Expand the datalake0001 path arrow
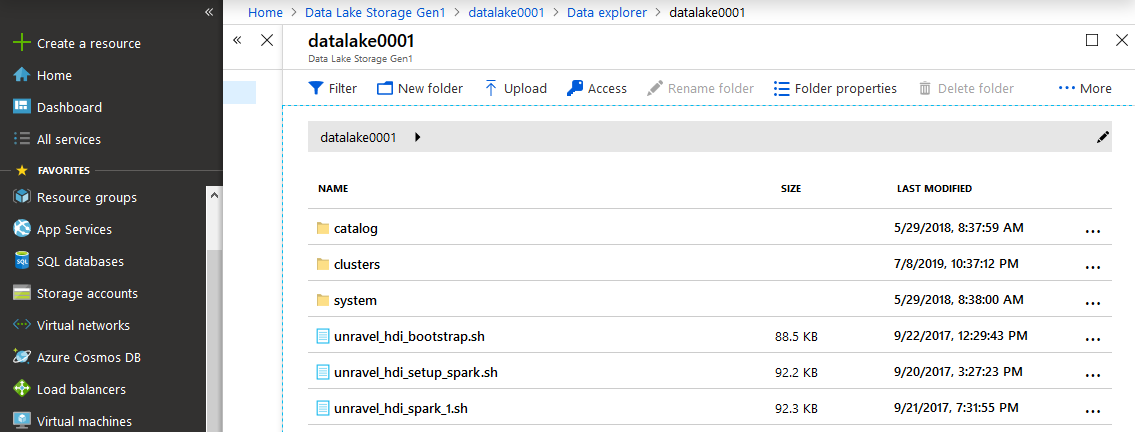The width and height of the screenshot is (1135, 432). (x=418, y=137)
